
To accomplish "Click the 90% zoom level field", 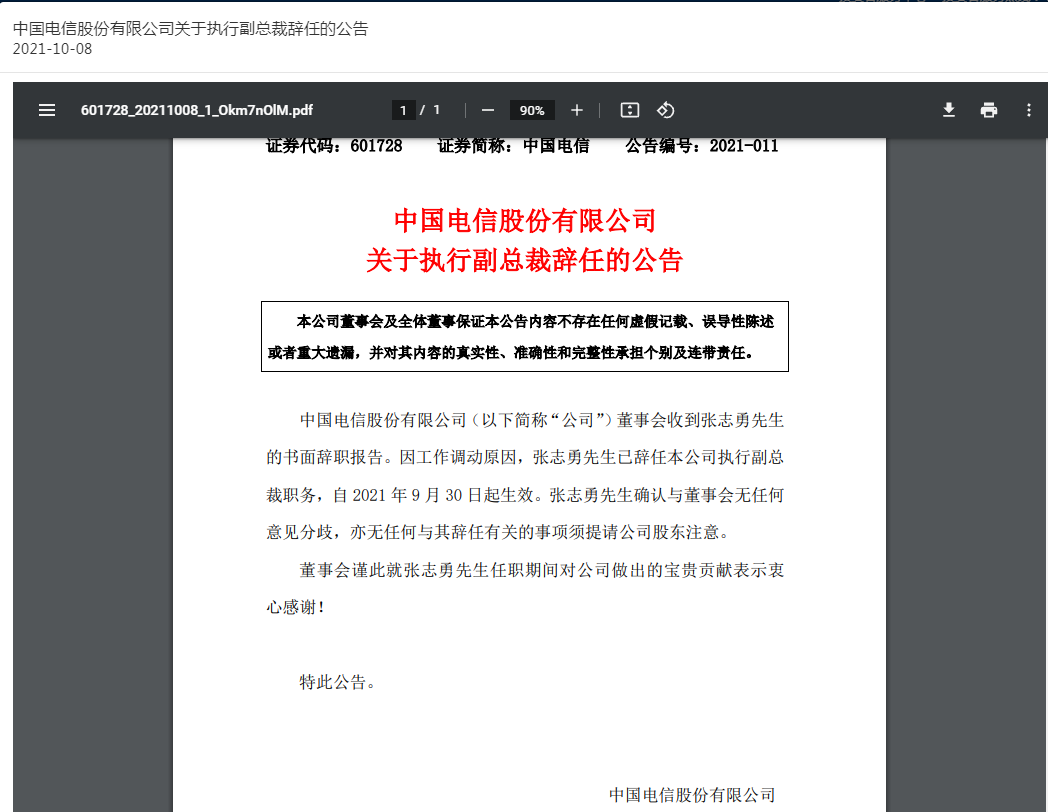I will coord(532,110).
